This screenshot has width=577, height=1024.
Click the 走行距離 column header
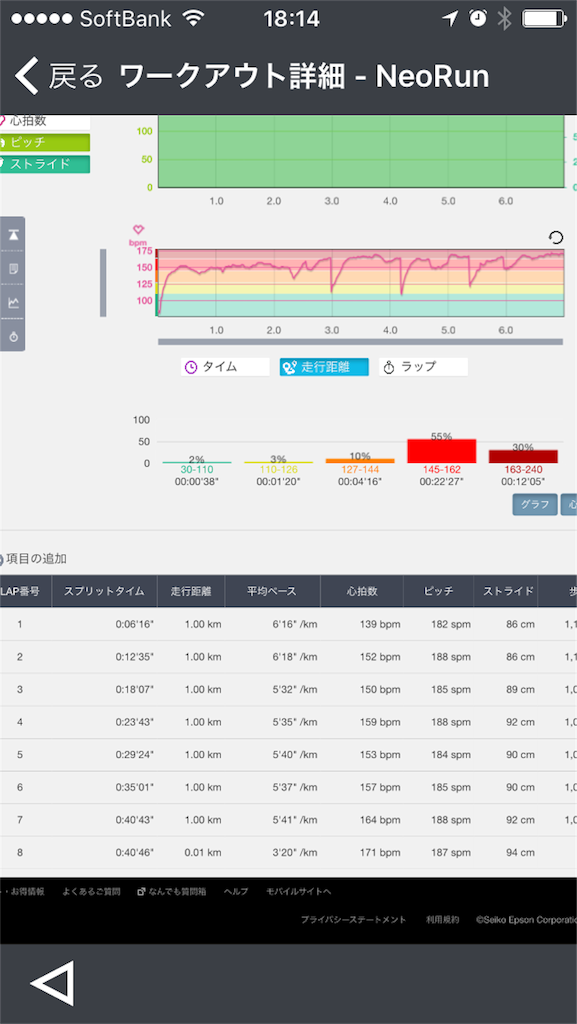(x=191, y=592)
